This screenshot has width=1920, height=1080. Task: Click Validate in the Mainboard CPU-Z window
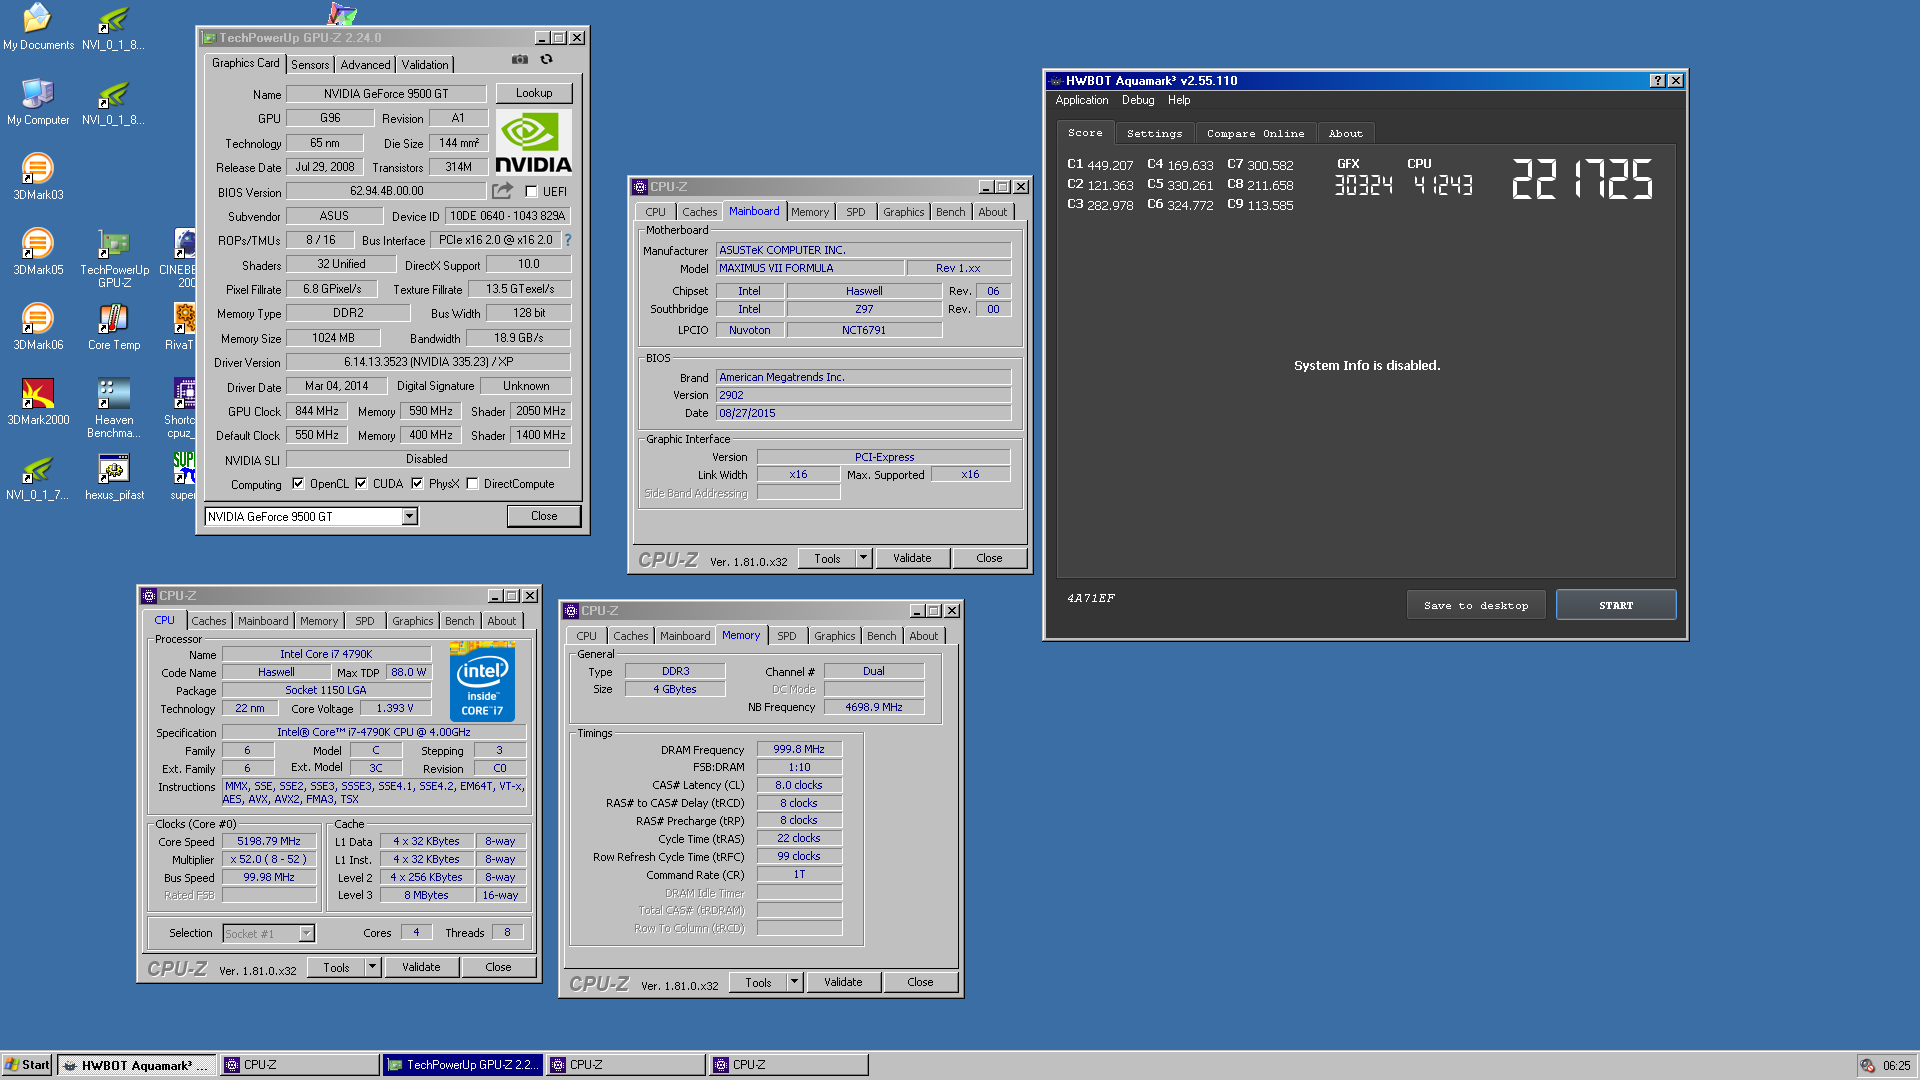coord(912,558)
